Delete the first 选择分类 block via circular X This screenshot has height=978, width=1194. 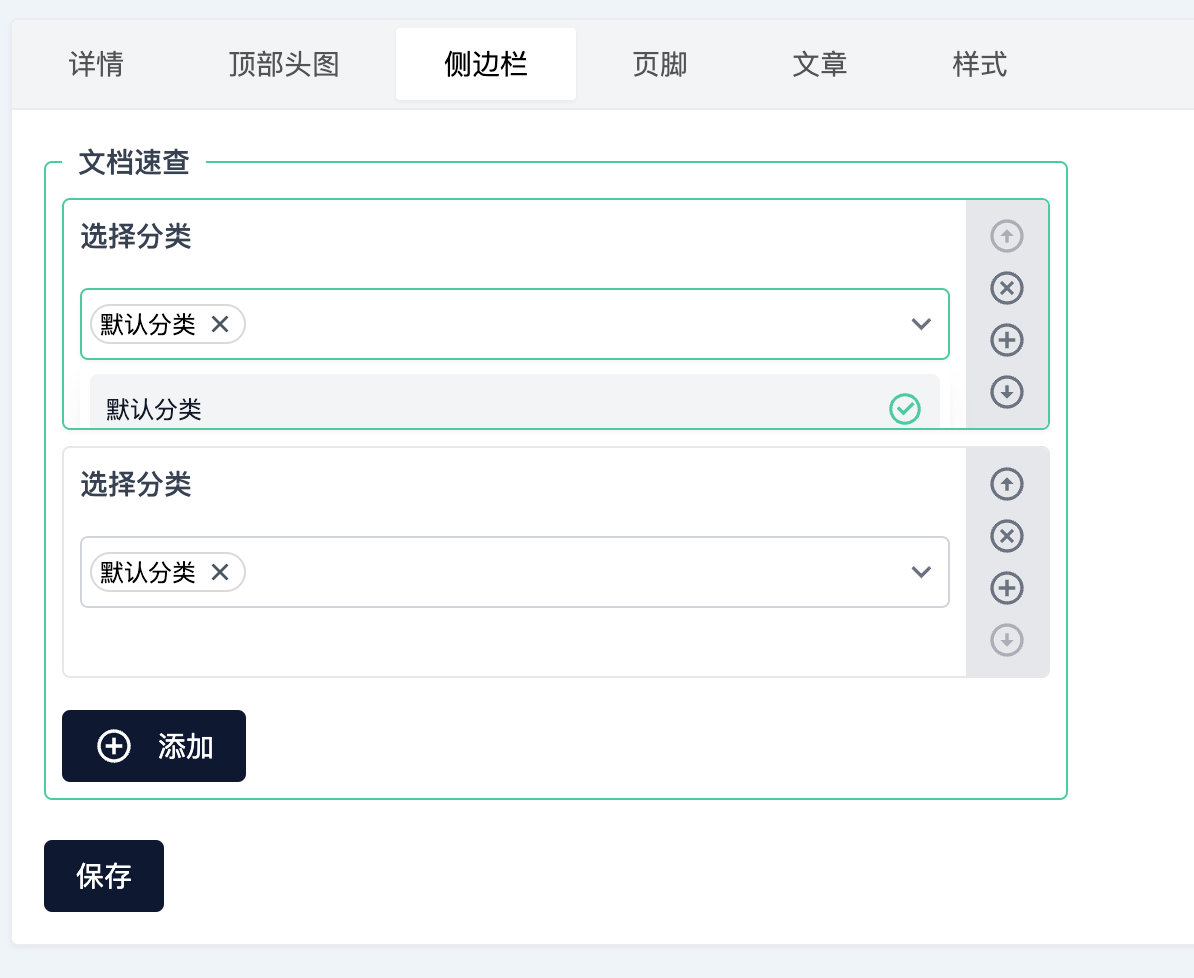click(1007, 288)
